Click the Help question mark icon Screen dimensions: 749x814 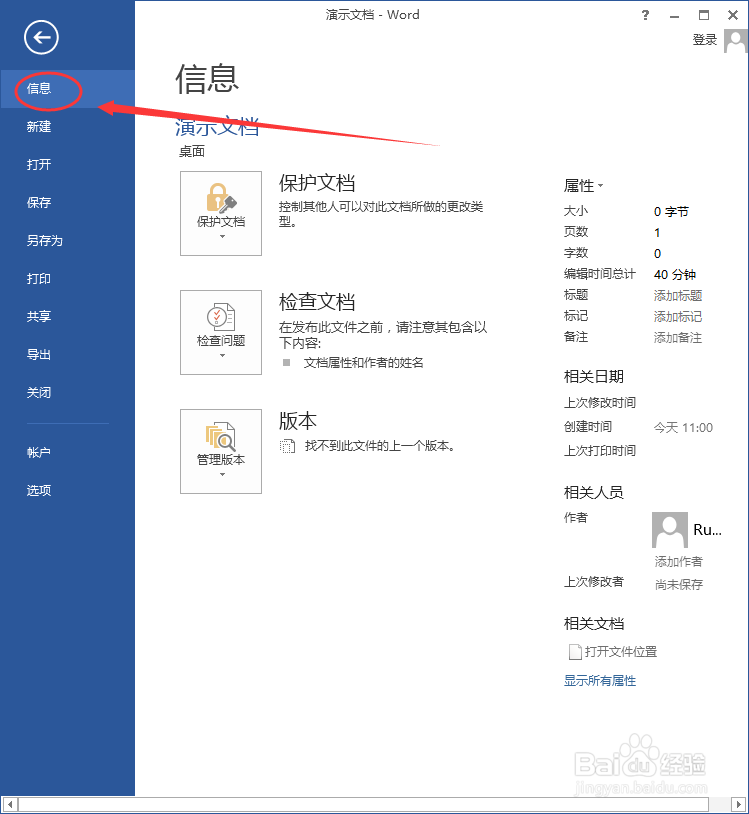coord(645,15)
